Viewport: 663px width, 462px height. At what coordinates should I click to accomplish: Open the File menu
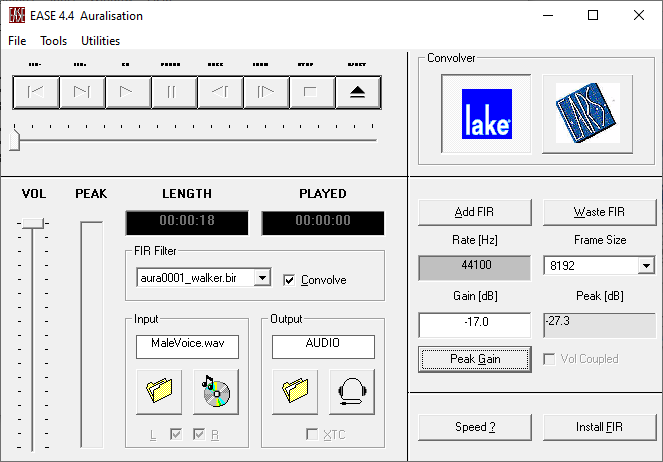pyautogui.click(x=17, y=41)
